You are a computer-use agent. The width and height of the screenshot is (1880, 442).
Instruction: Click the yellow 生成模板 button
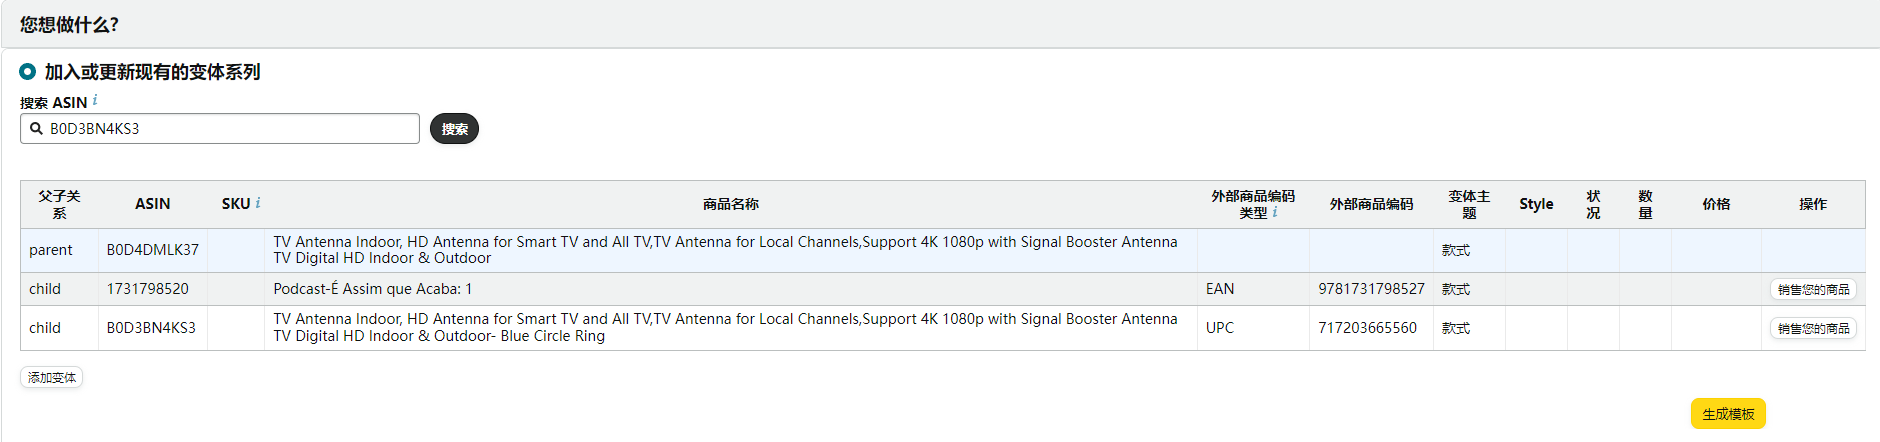tap(1728, 414)
